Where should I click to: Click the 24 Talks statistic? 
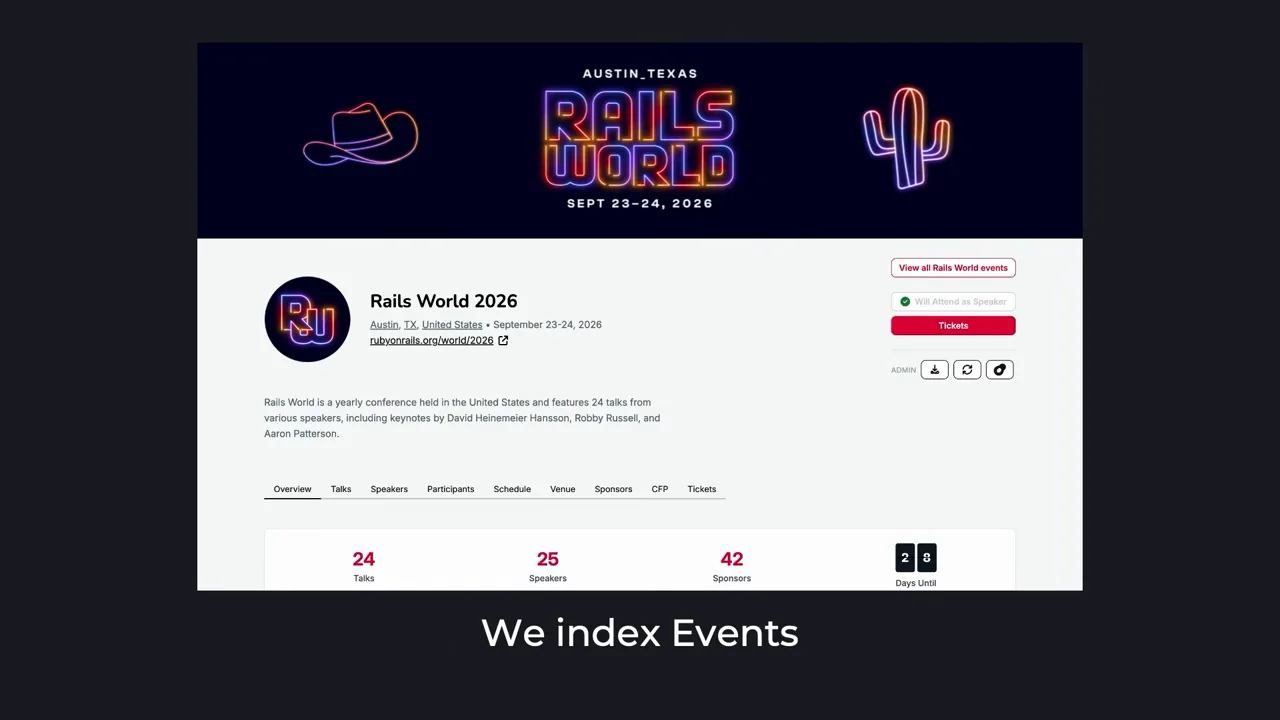point(364,565)
